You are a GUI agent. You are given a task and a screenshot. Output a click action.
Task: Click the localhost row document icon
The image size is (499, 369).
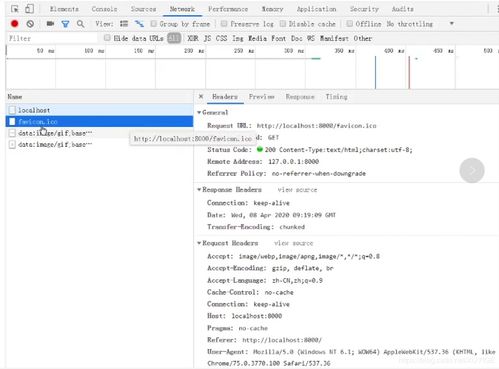12,110
